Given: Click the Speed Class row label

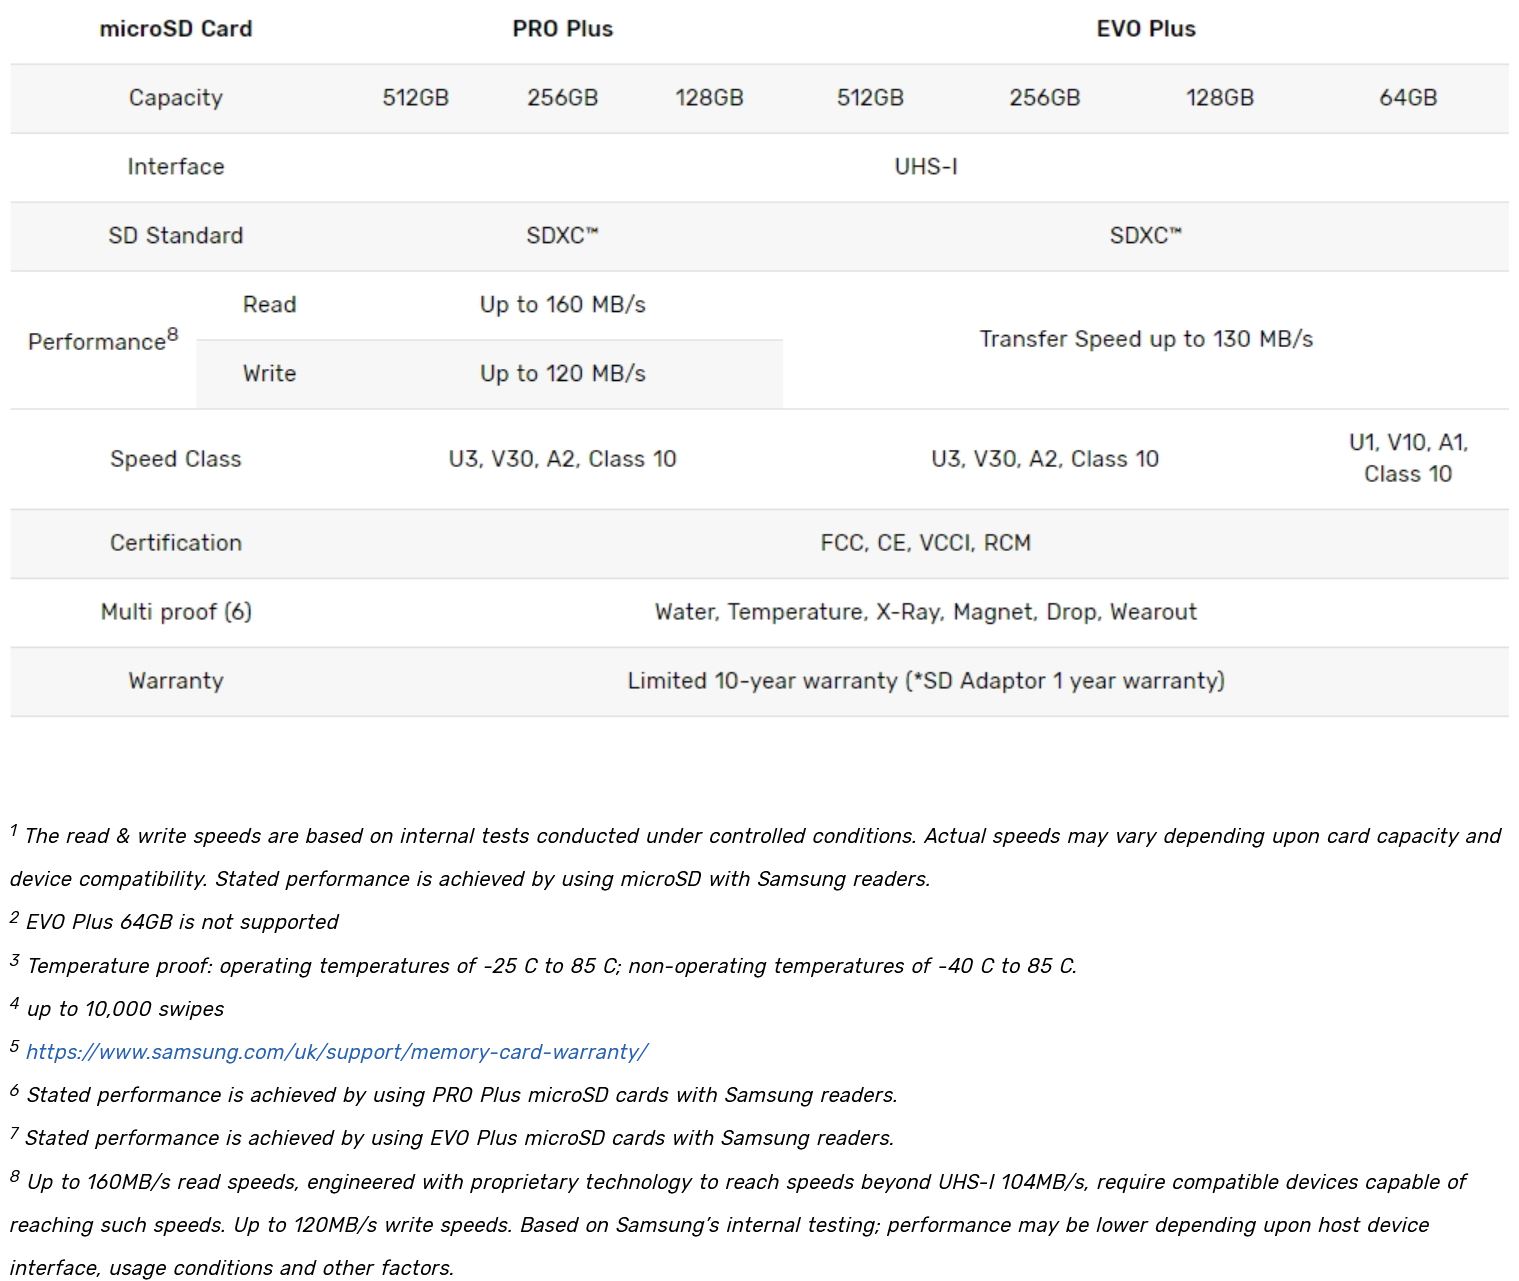Looking at the screenshot, I should pyautogui.click(x=176, y=459).
